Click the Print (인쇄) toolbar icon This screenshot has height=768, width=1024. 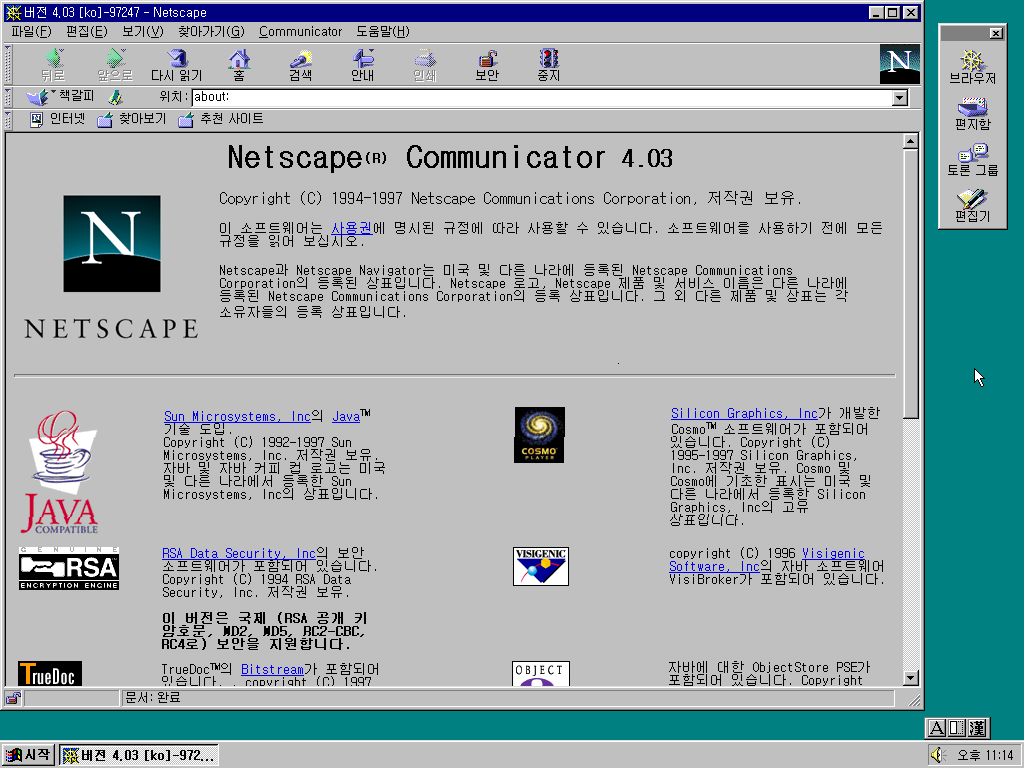[424, 65]
